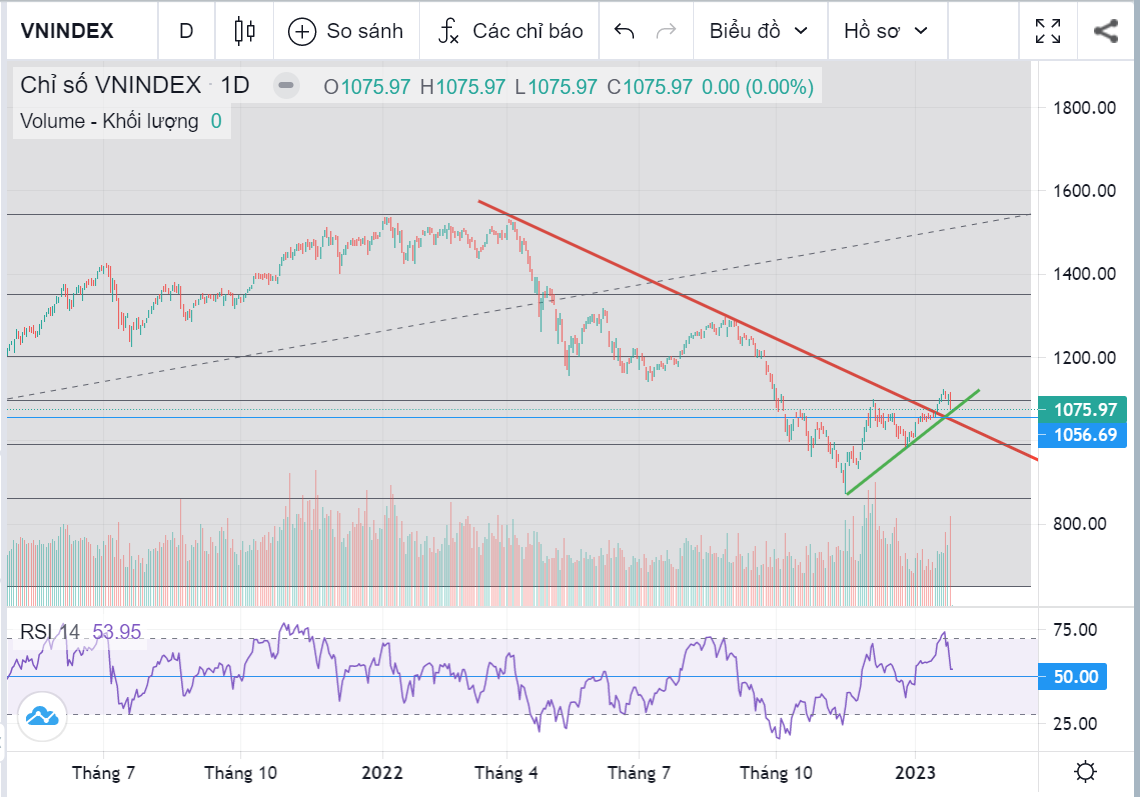This screenshot has height=797, width=1140.
Task: Undo the last chart action
Action: tap(624, 31)
